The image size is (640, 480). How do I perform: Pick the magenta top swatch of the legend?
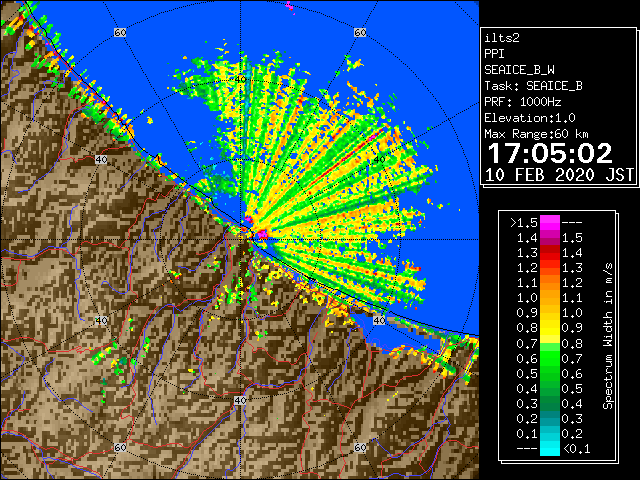550,223
